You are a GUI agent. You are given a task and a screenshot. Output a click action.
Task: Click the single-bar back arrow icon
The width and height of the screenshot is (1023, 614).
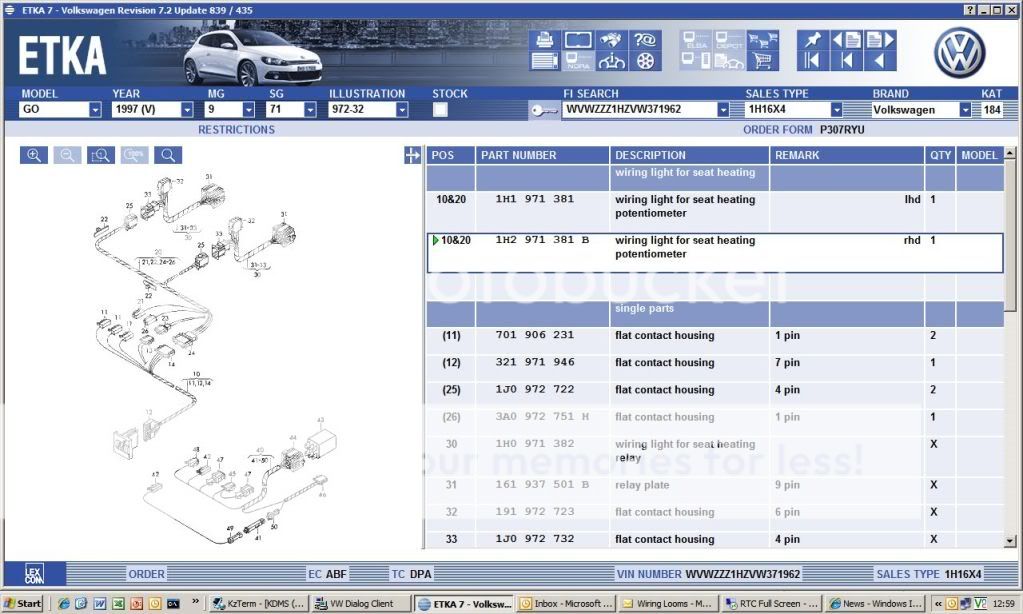(x=847, y=61)
